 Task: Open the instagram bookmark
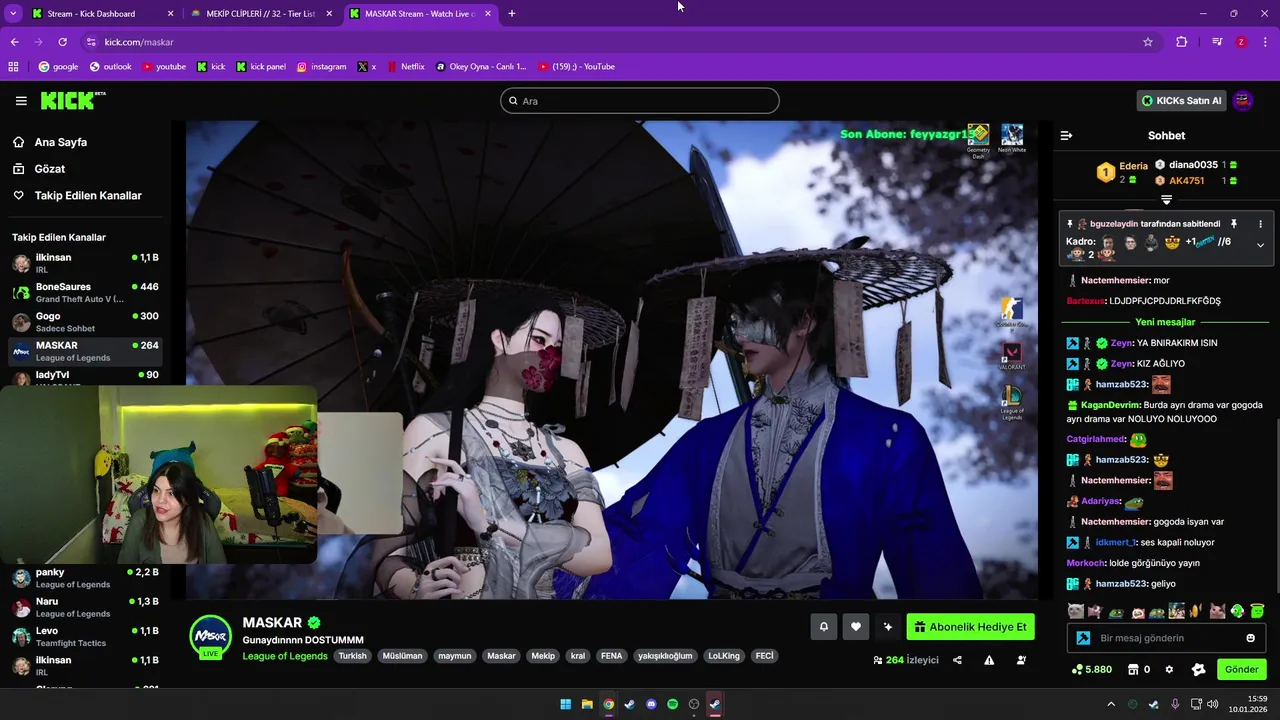click(x=321, y=67)
